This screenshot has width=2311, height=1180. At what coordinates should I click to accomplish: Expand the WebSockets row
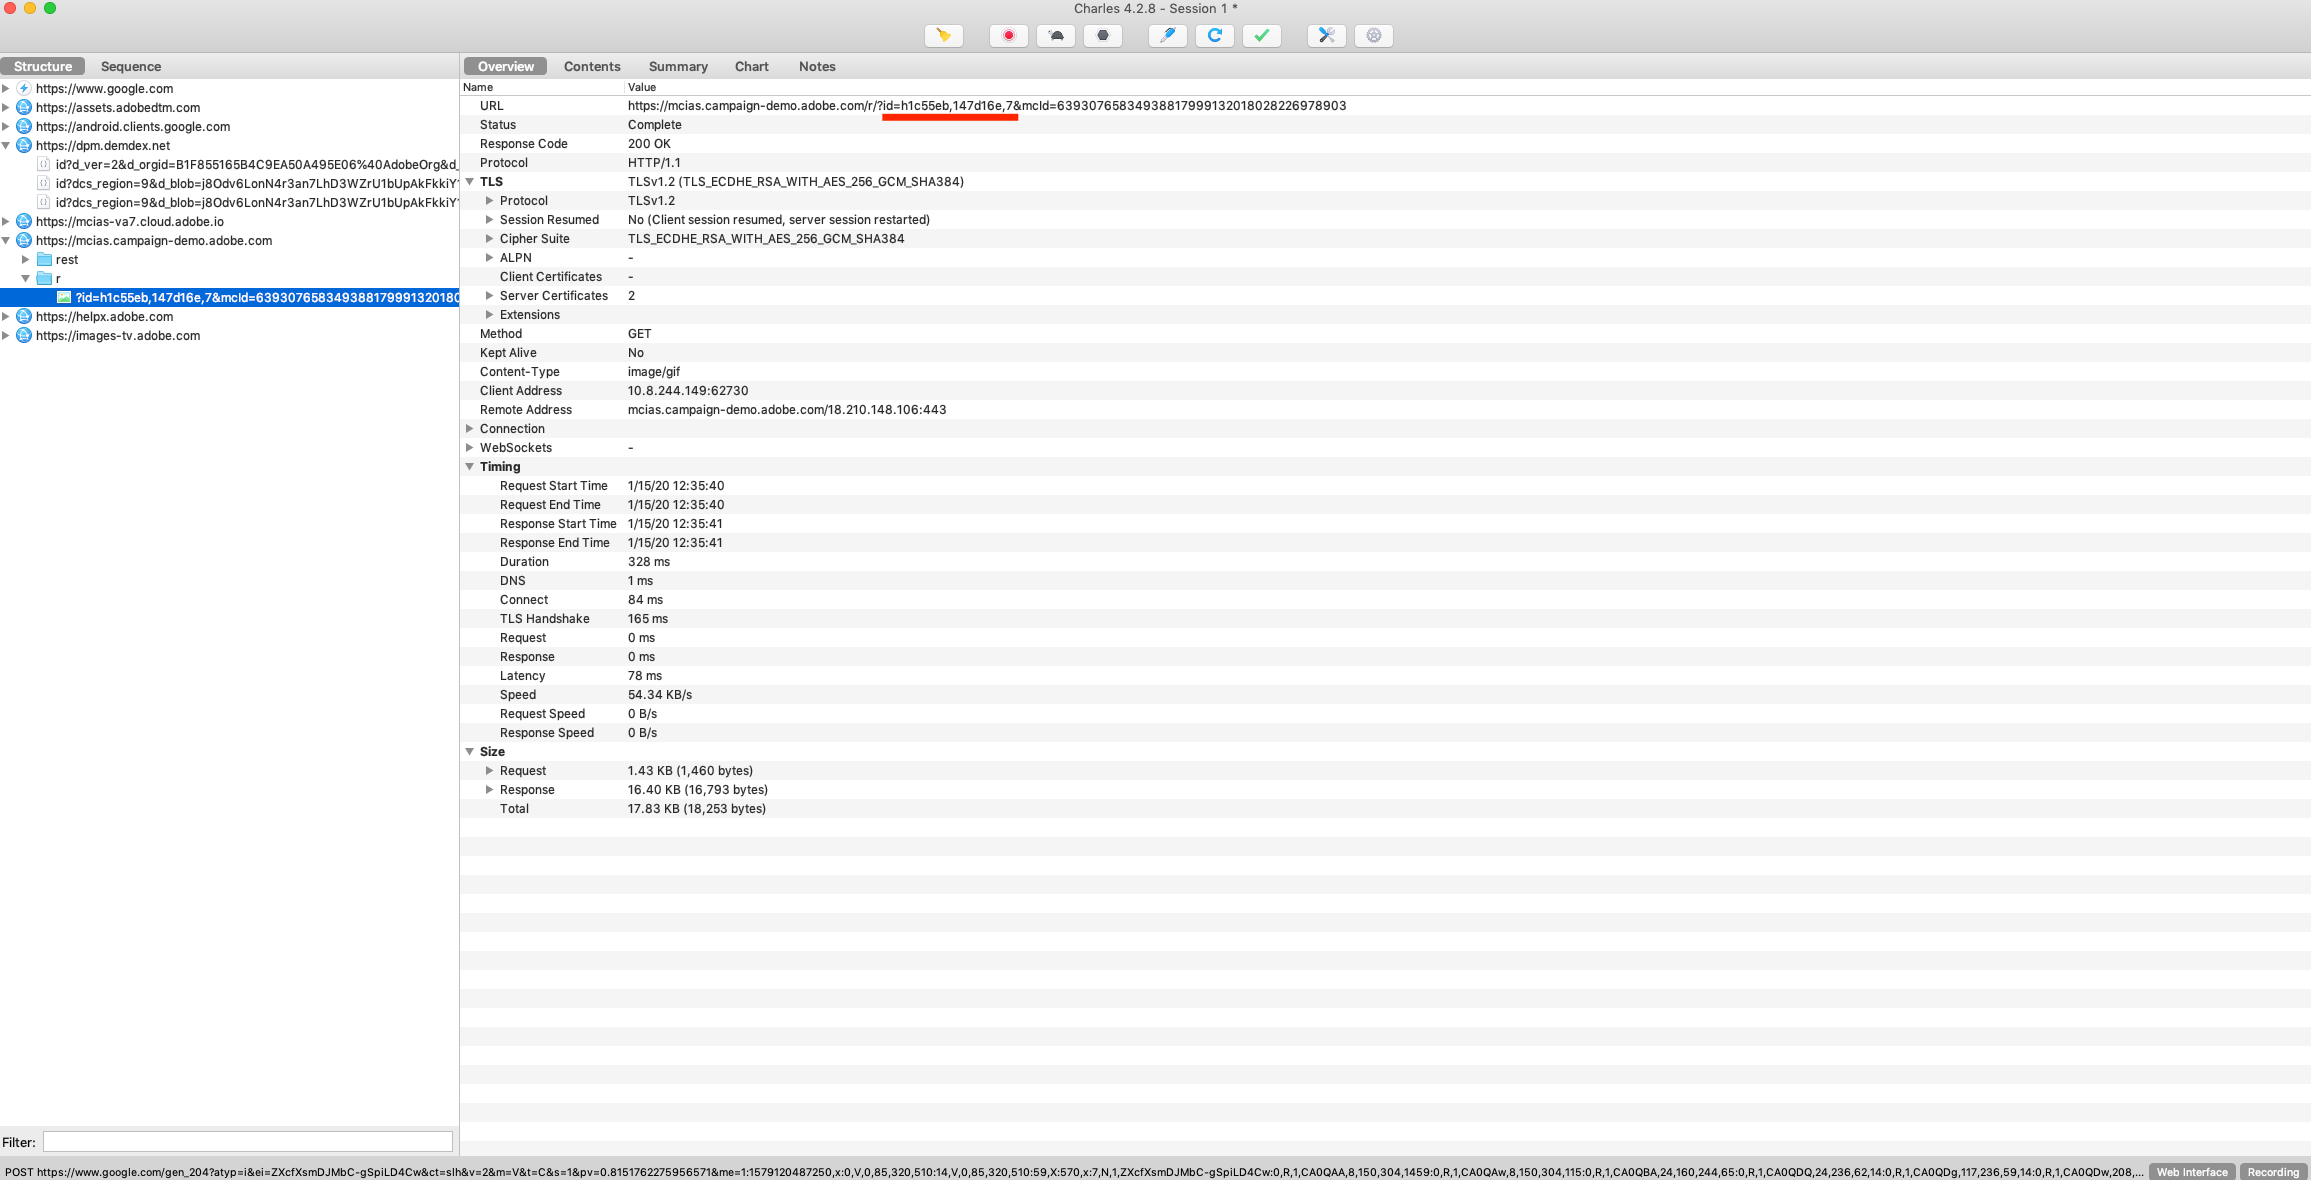[x=470, y=447]
